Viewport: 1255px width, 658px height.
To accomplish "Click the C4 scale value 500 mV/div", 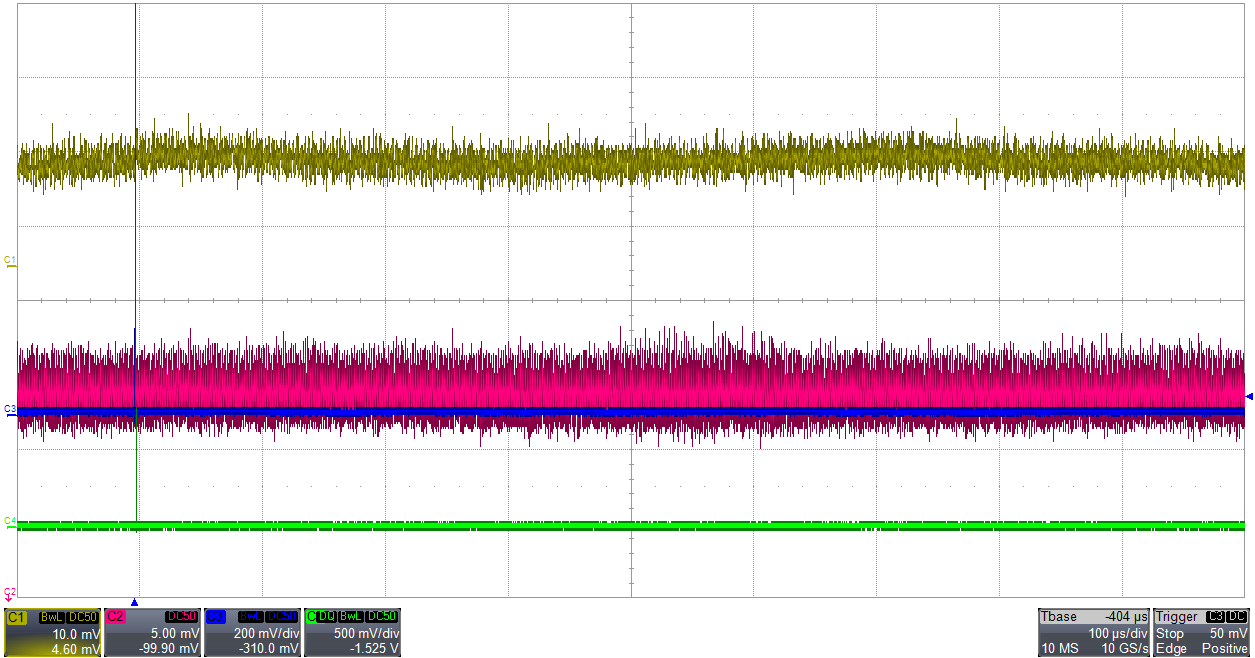I will (366, 634).
